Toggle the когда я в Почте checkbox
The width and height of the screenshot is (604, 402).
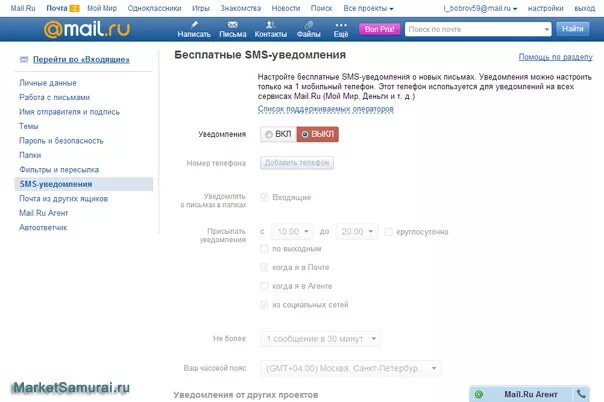point(264,267)
